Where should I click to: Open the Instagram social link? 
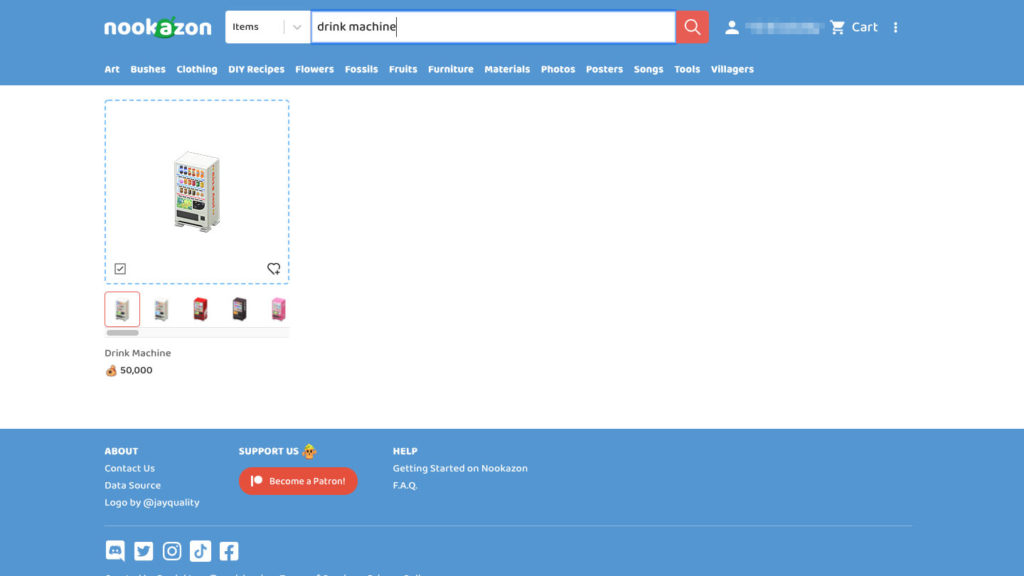pyautogui.click(x=172, y=551)
